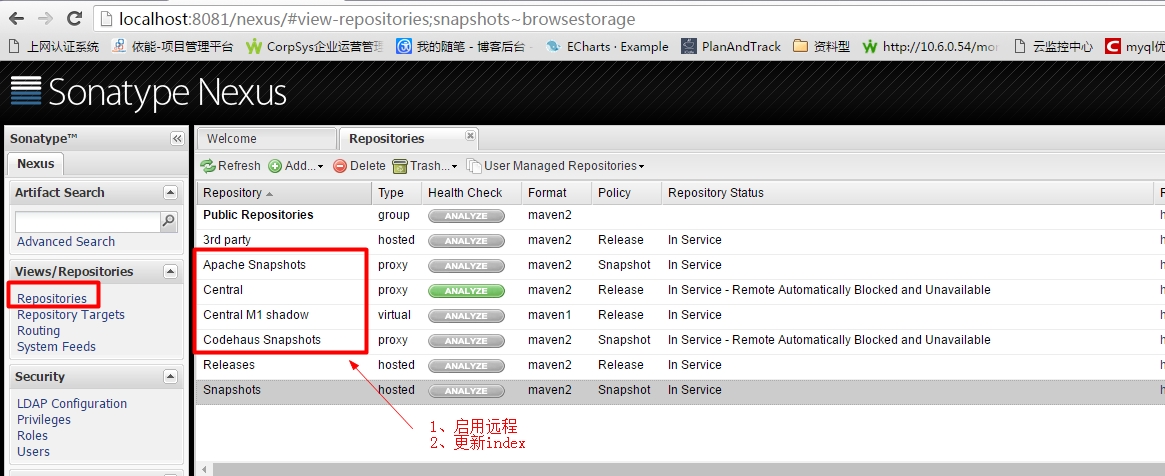This screenshot has width=1165, height=476.
Task: Sort by Health Check column header
Action: (472, 193)
